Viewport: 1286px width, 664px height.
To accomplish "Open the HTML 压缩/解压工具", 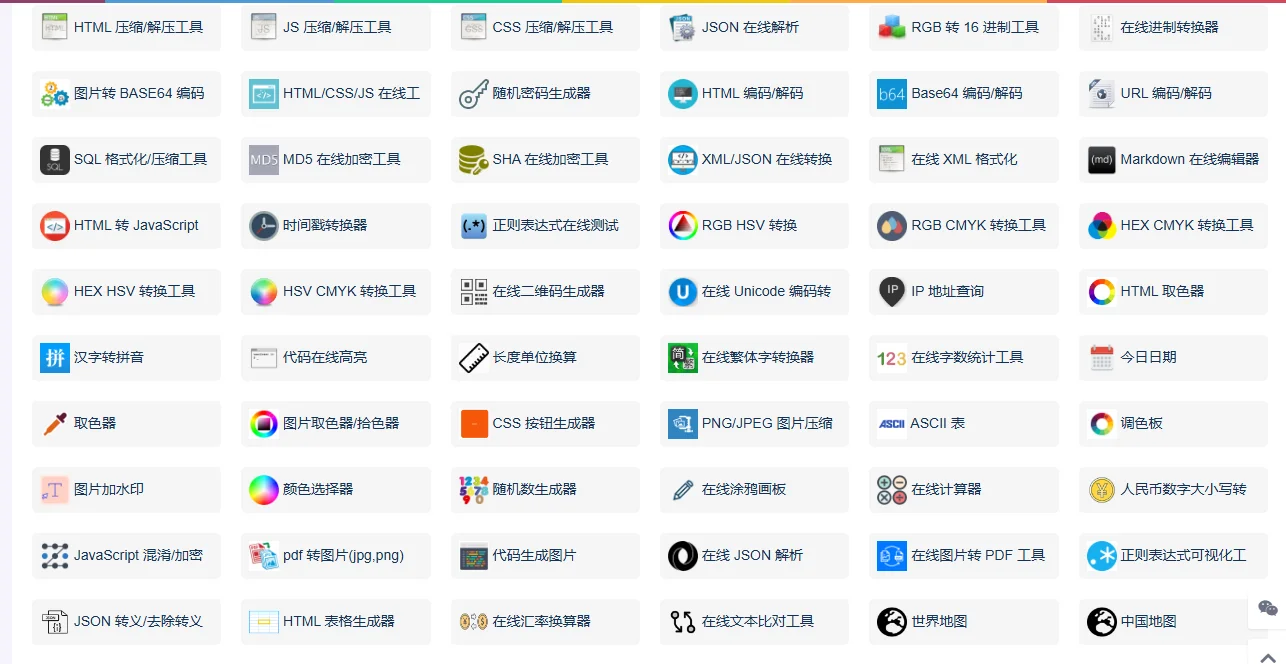I will coord(125,27).
